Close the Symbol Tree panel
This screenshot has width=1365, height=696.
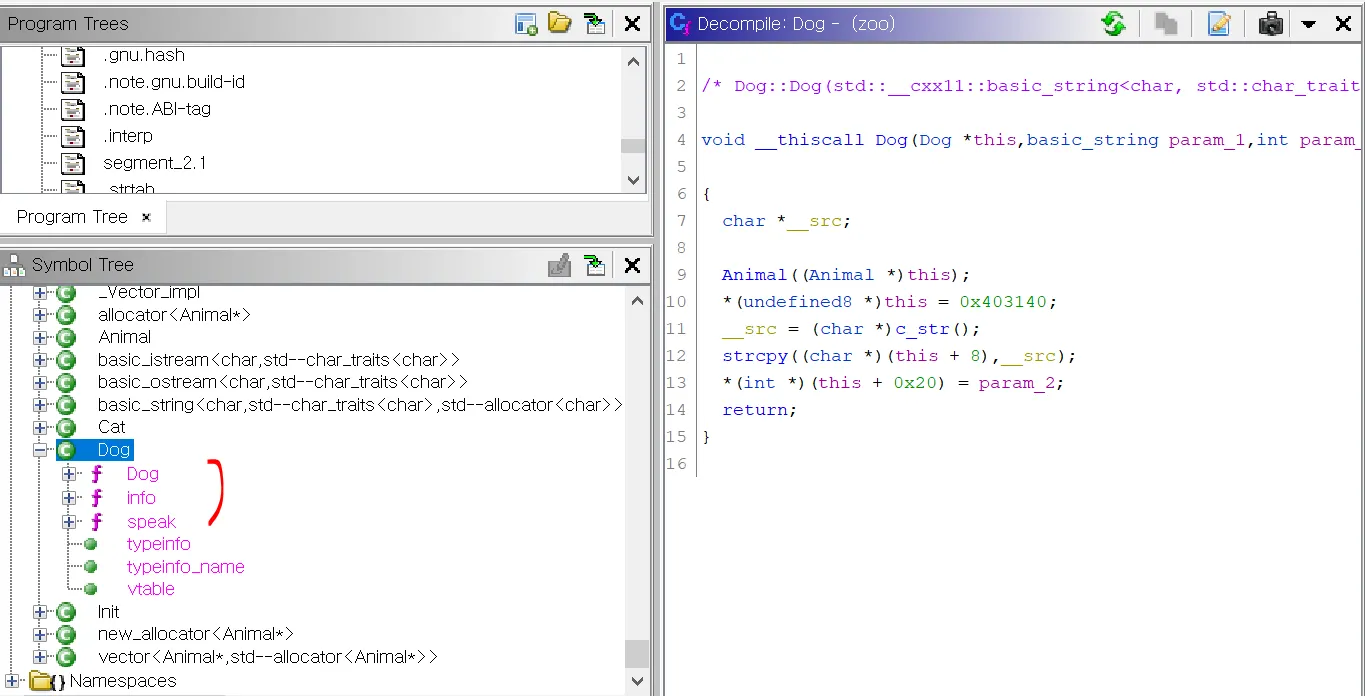coord(632,265)
